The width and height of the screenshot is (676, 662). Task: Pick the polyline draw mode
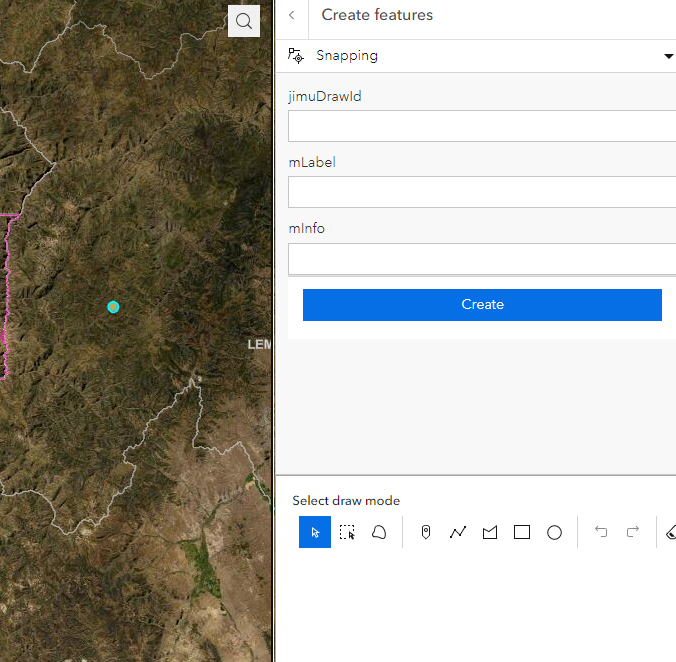tap(458, 532)
